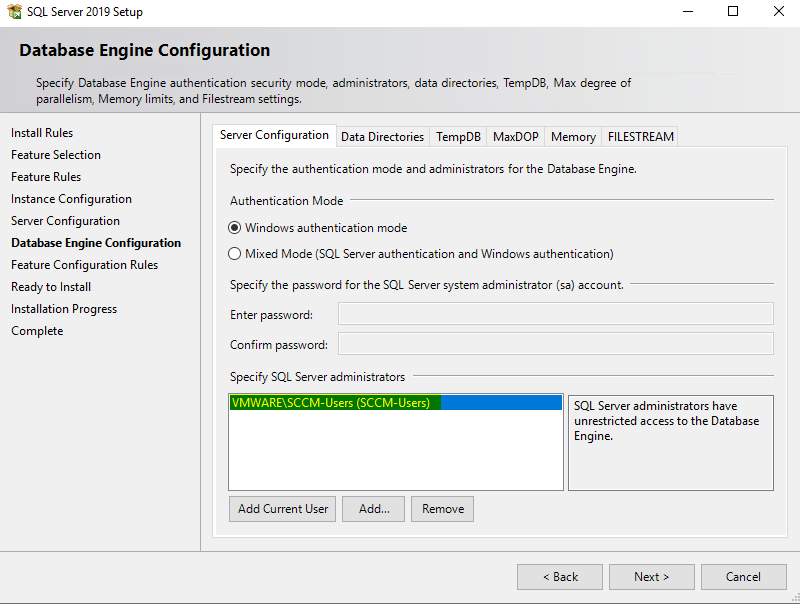Select Mixed Mode authentication option

tap(235, 254)
